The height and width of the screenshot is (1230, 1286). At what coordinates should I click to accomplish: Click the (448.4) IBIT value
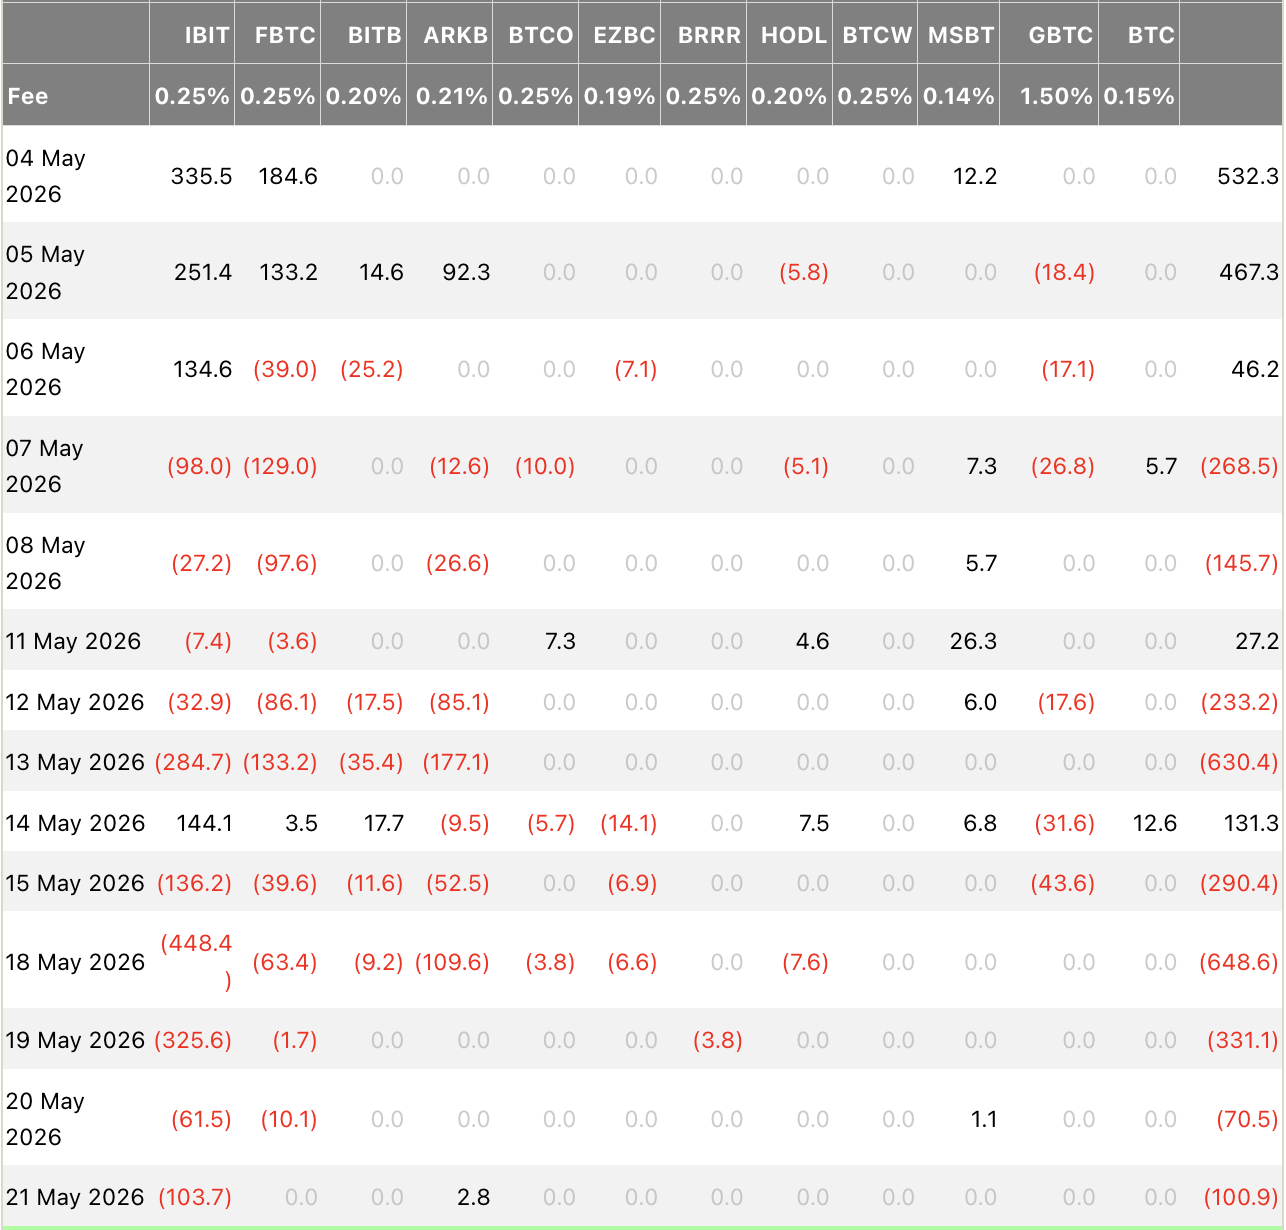[x=197, y=962]
